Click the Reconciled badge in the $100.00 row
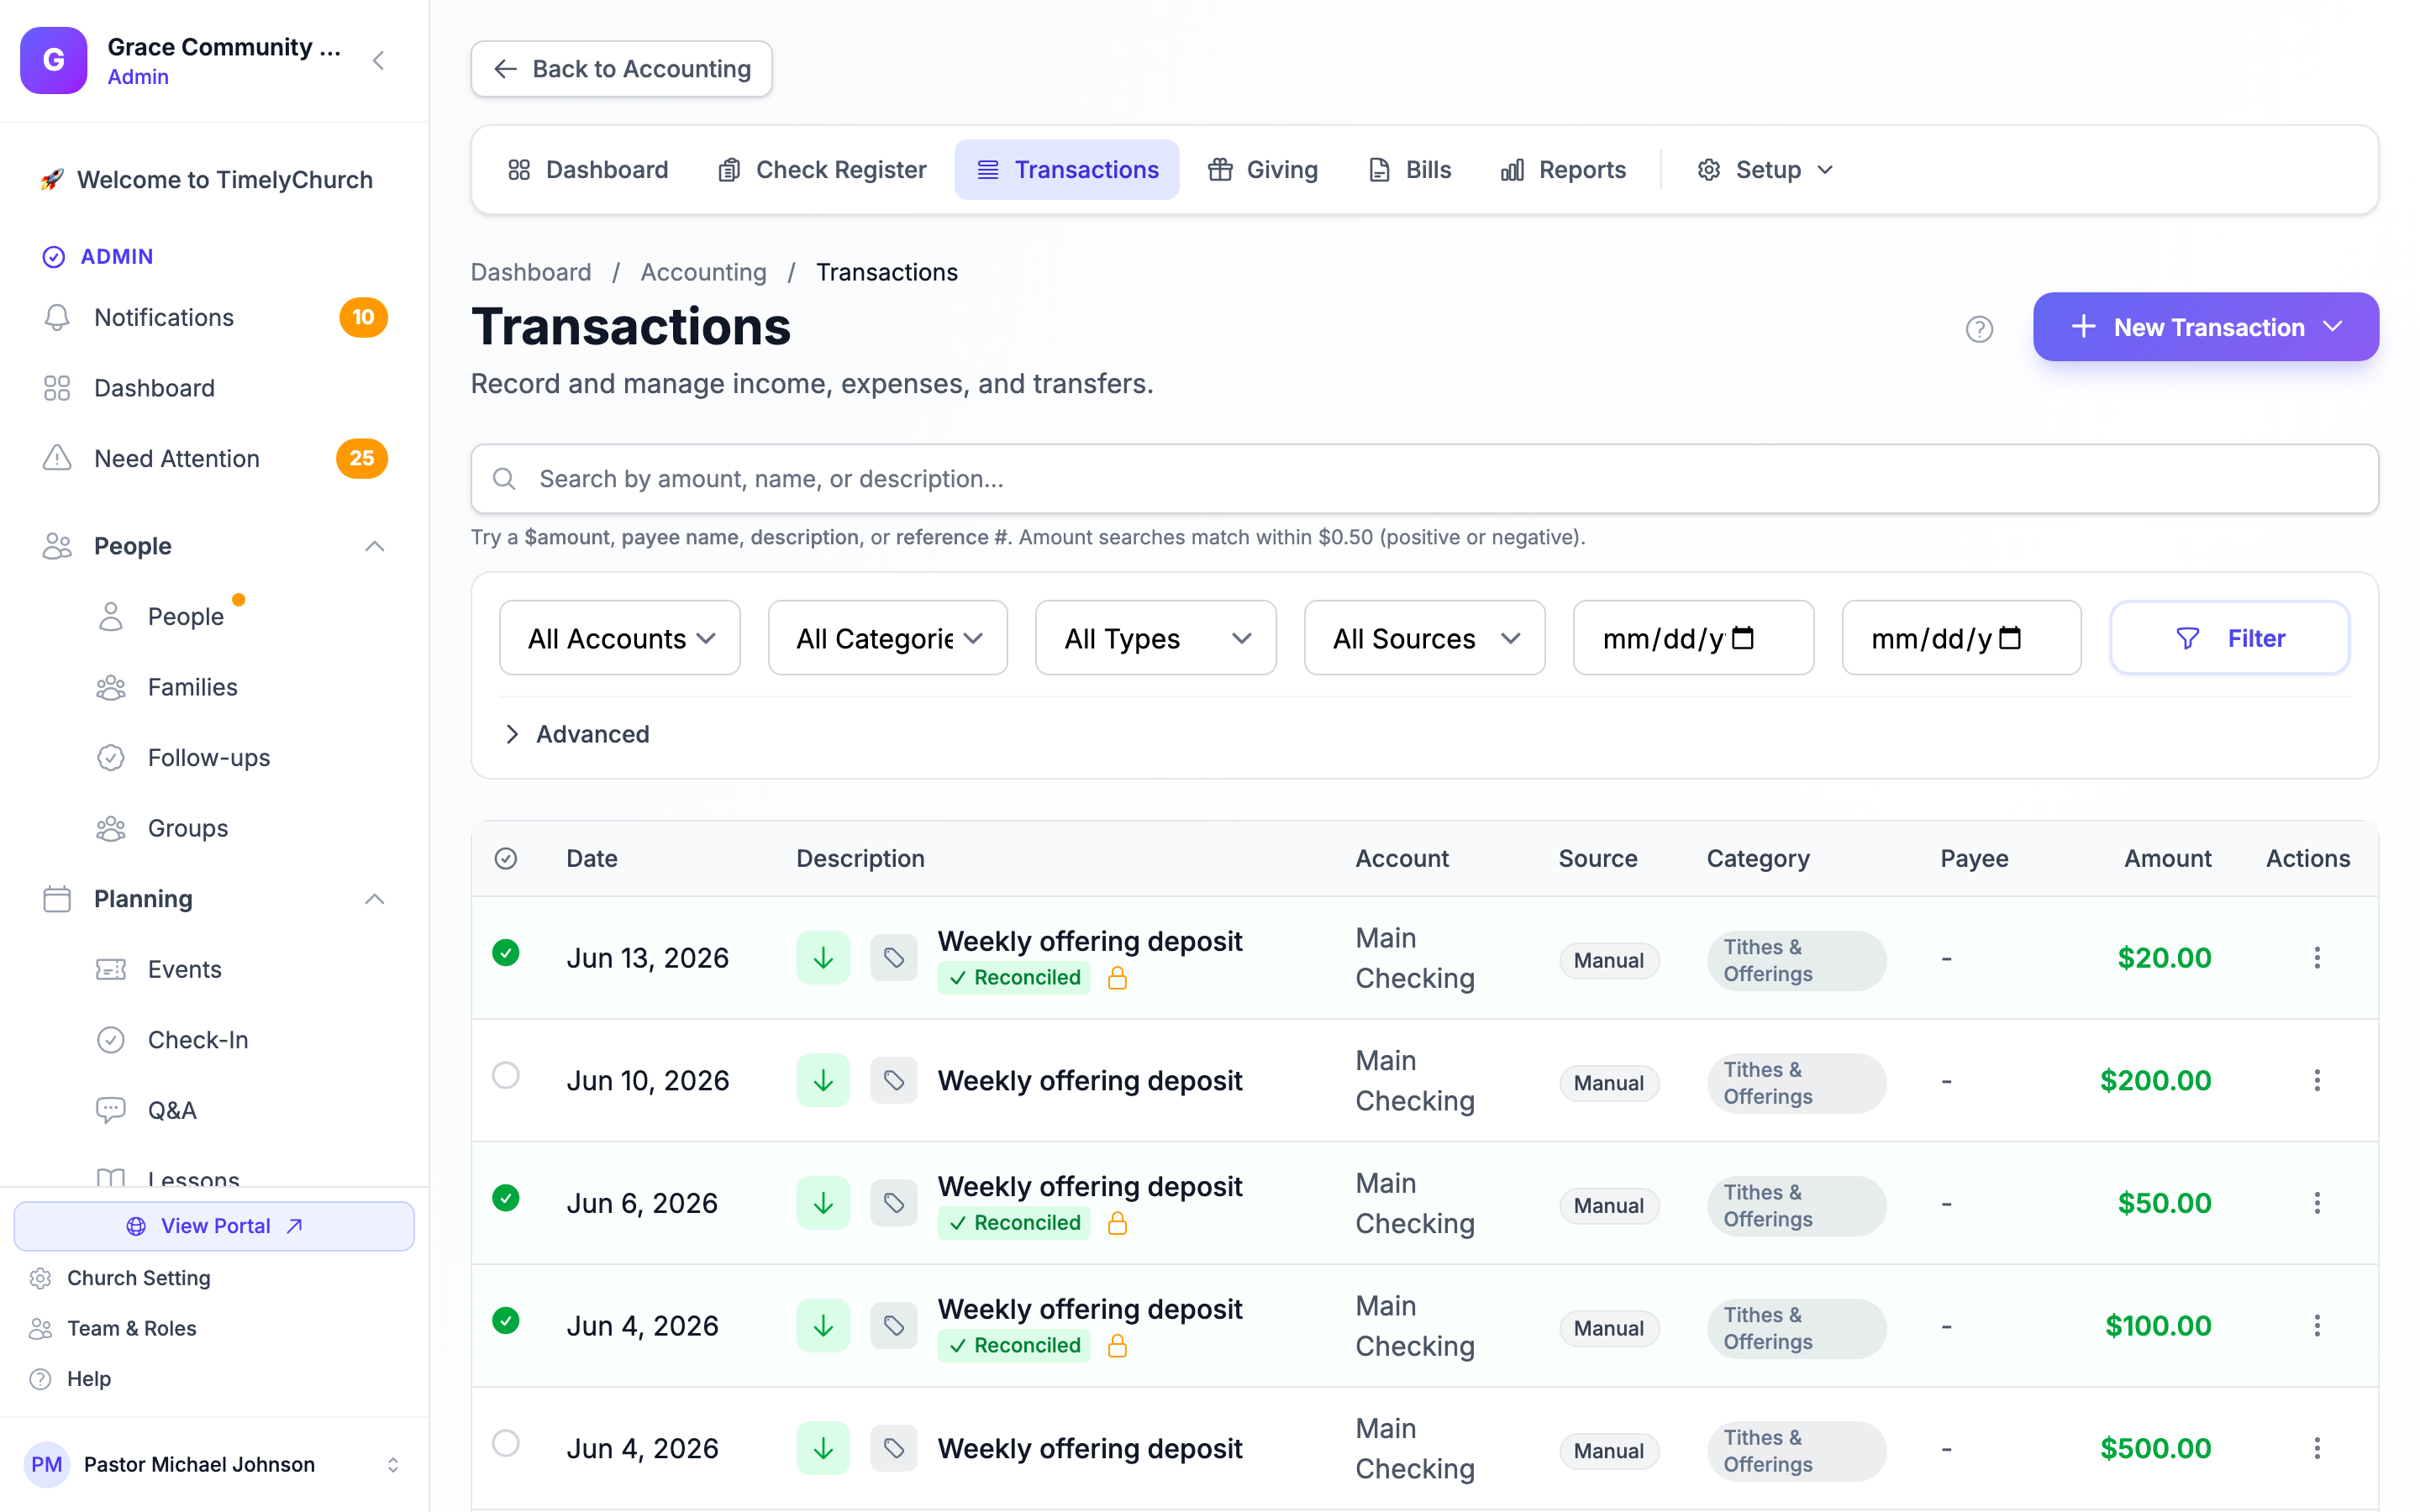Screen dimensions: 2420x1512 [1014, 1346]
